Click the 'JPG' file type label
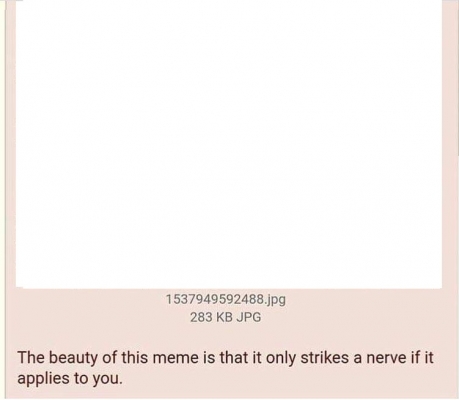This screenshot has height=400, width=459. pyautogui.click(x=249, y=317)
